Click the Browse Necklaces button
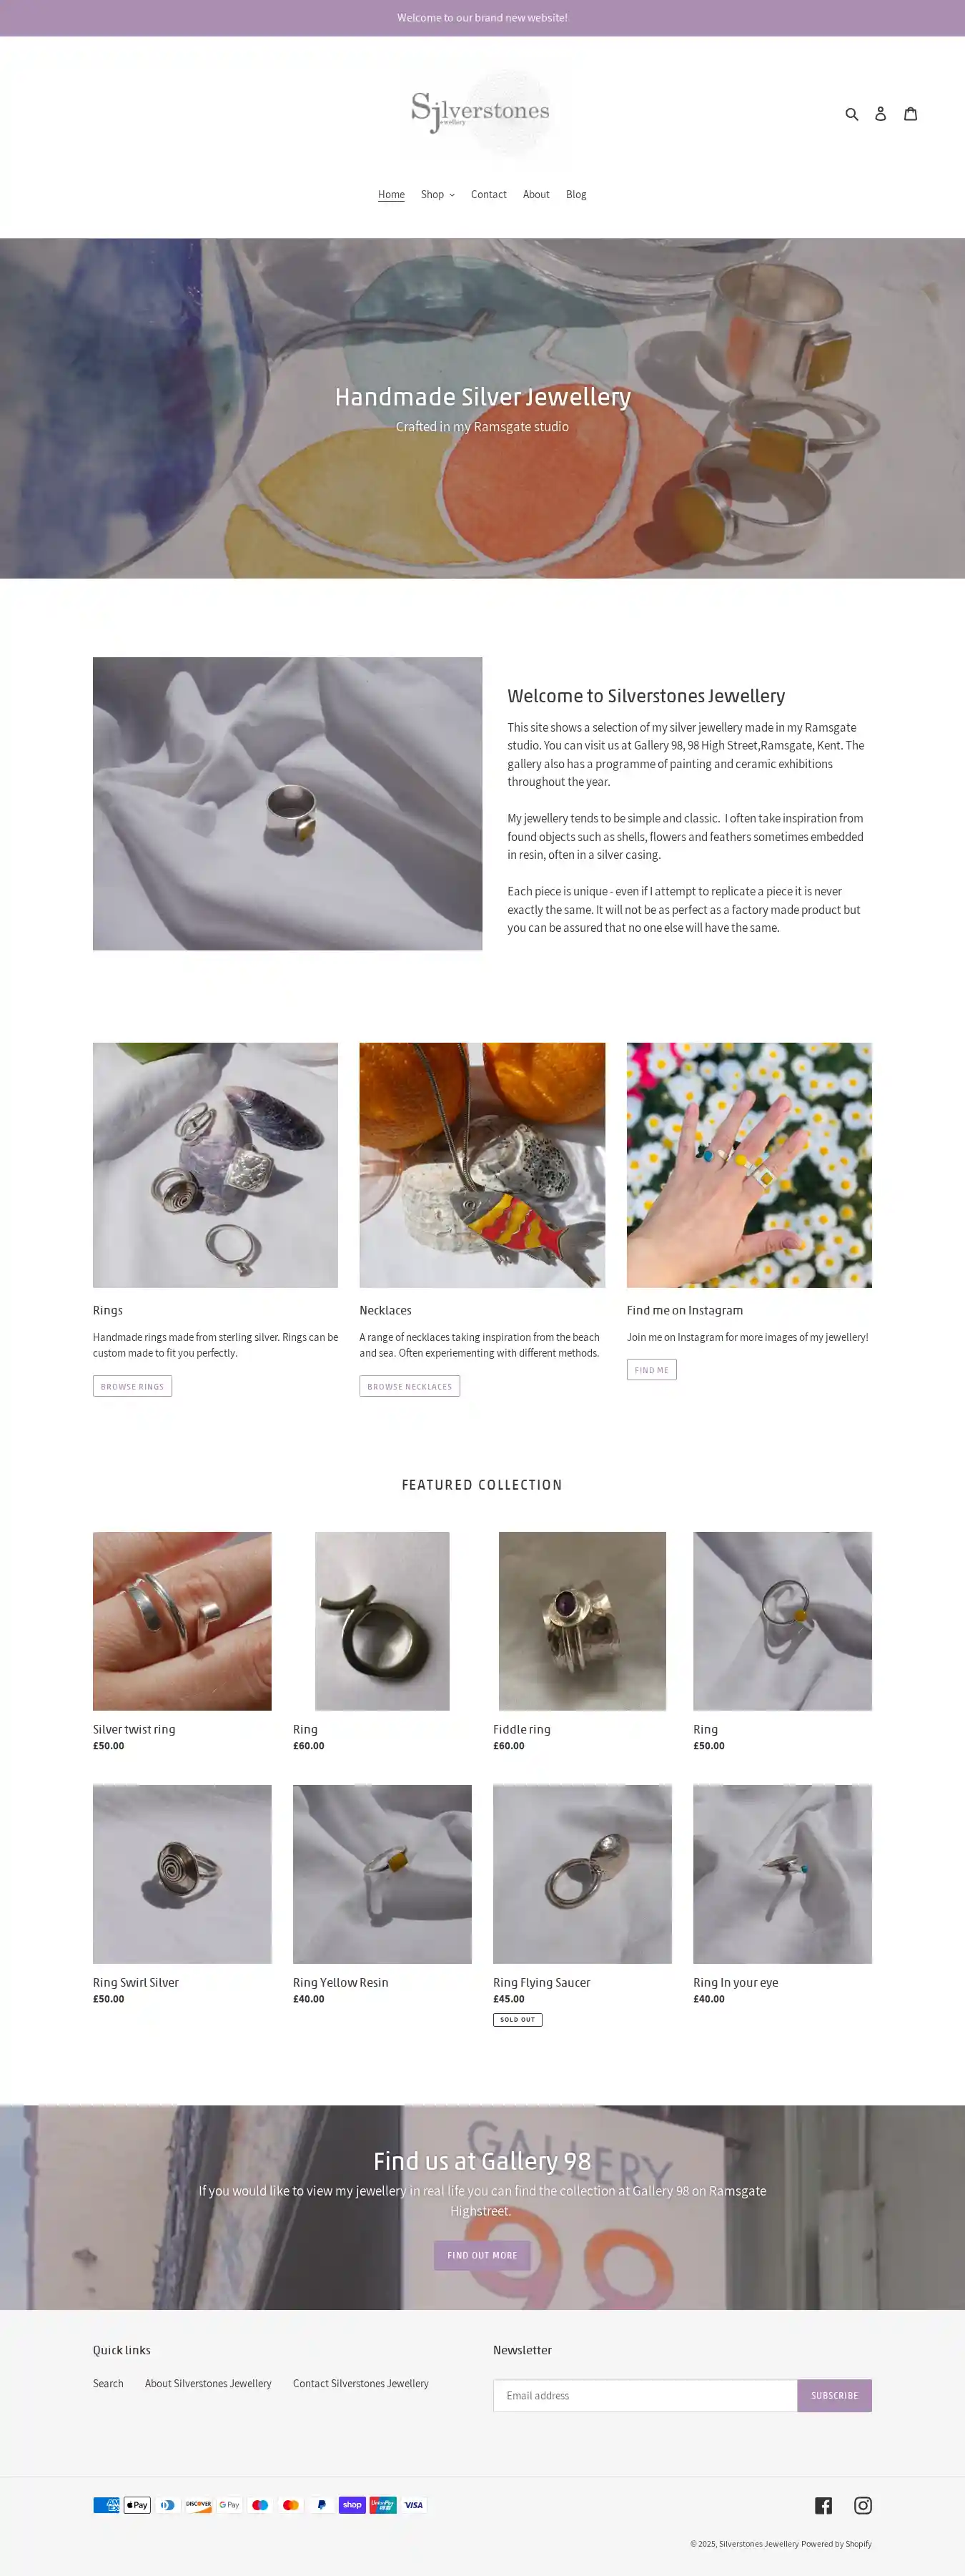 pos(409,1386)
